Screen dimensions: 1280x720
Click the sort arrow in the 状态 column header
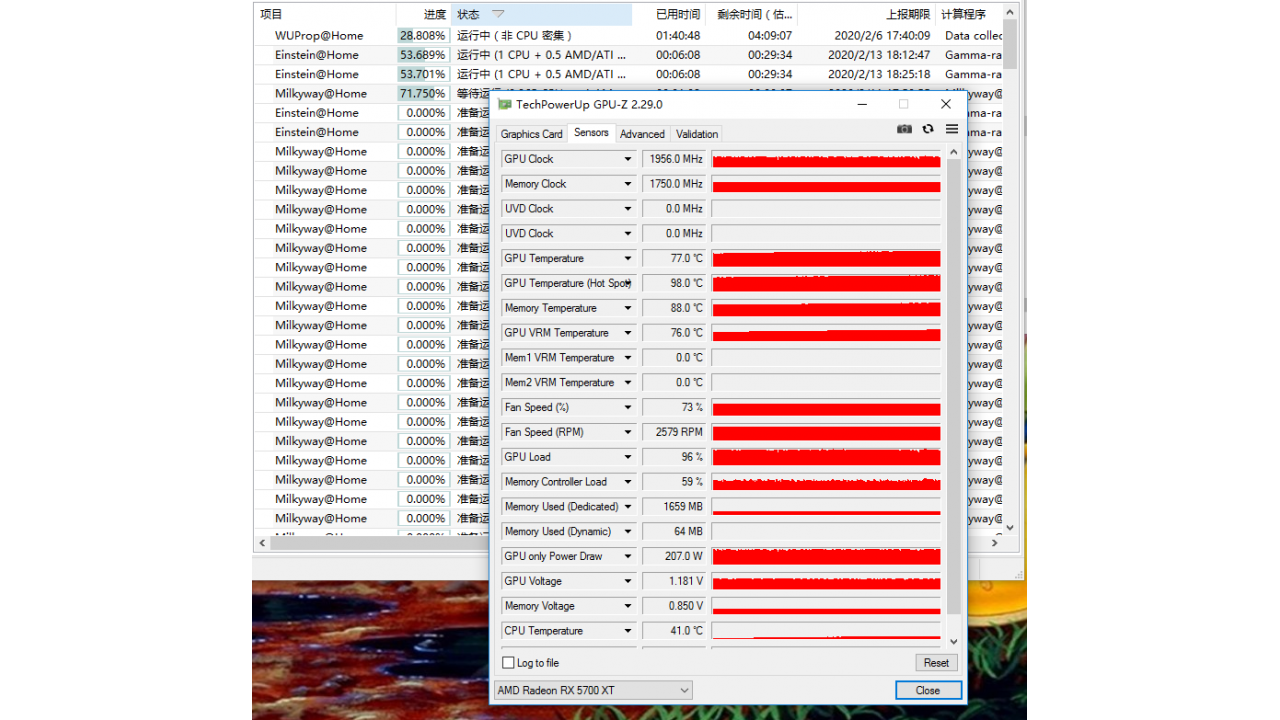[x=498, y=14]
